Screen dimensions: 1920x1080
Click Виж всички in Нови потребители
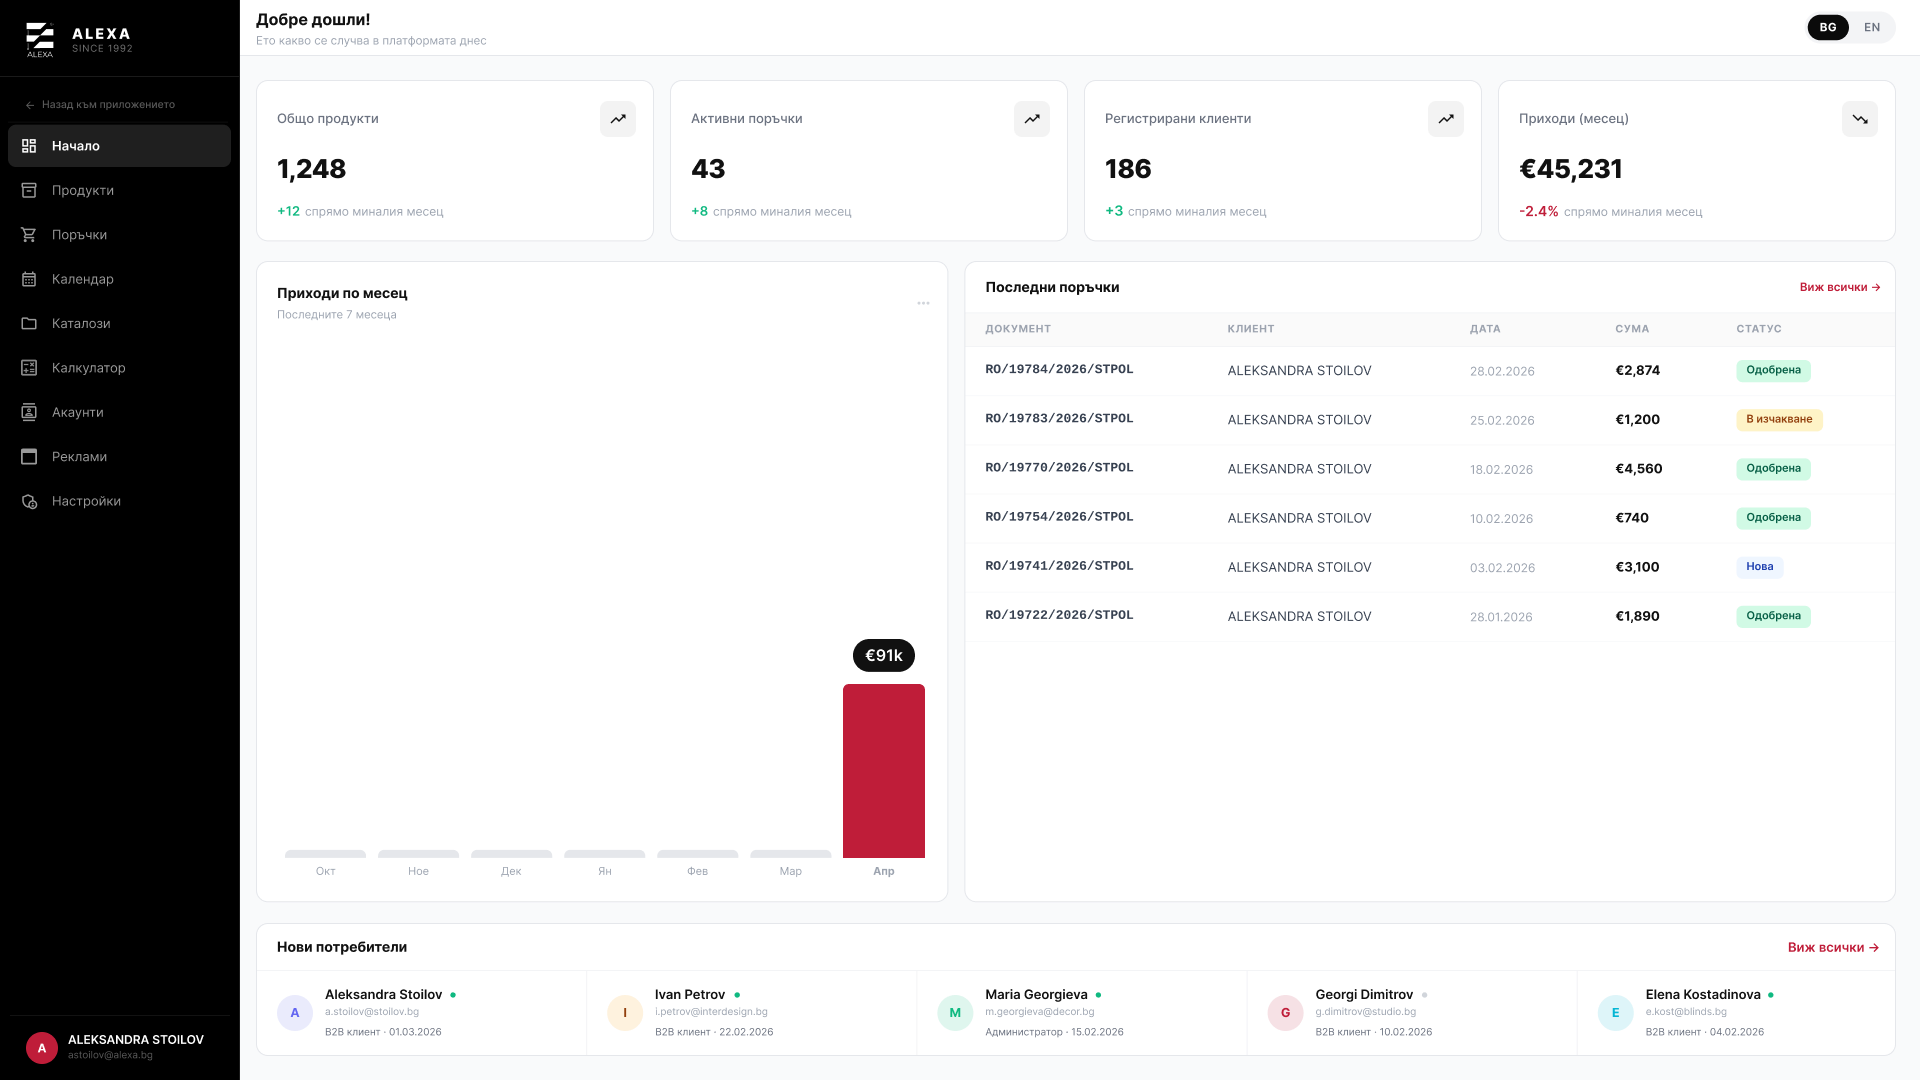coord(1833,947)
